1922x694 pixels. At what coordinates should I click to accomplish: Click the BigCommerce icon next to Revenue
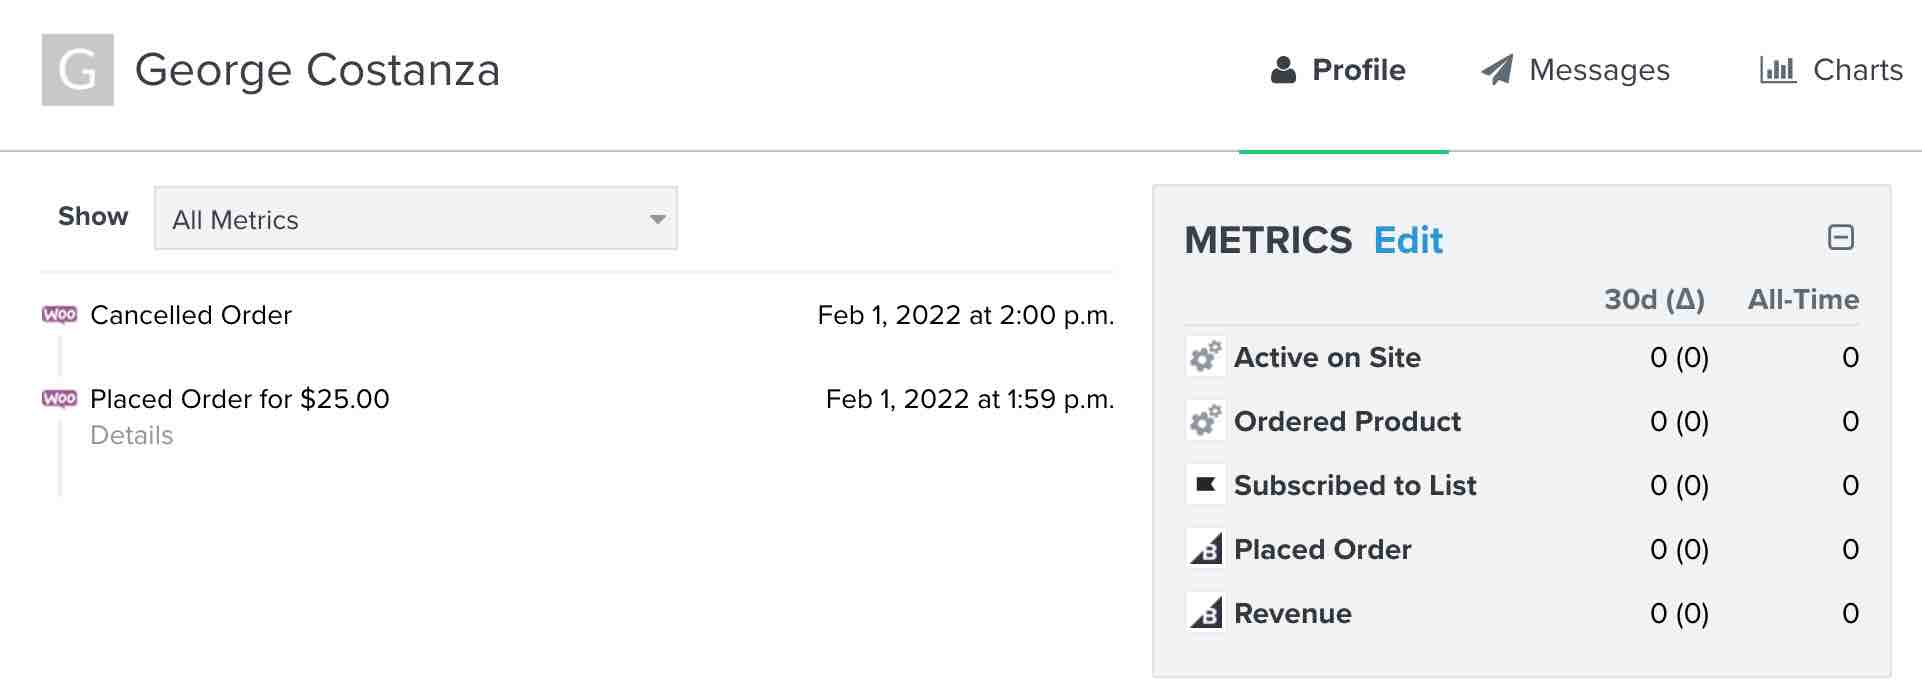pyautogui.click(x=1205, y=613)
